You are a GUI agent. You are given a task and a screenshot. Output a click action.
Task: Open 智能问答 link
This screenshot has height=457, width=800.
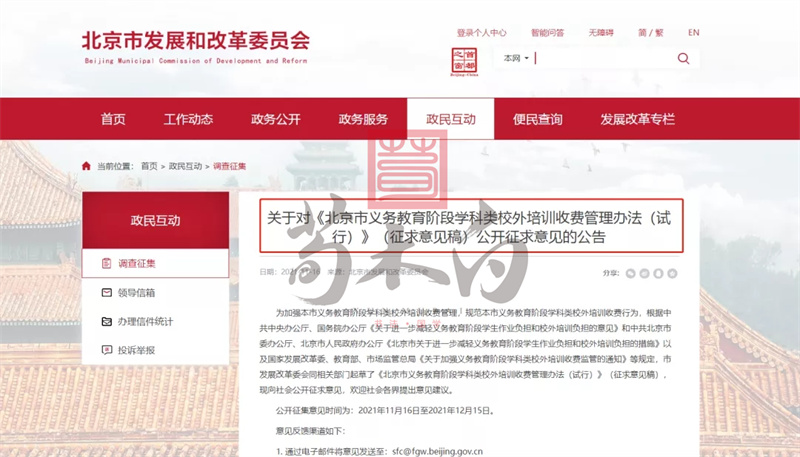pos(547,33)
